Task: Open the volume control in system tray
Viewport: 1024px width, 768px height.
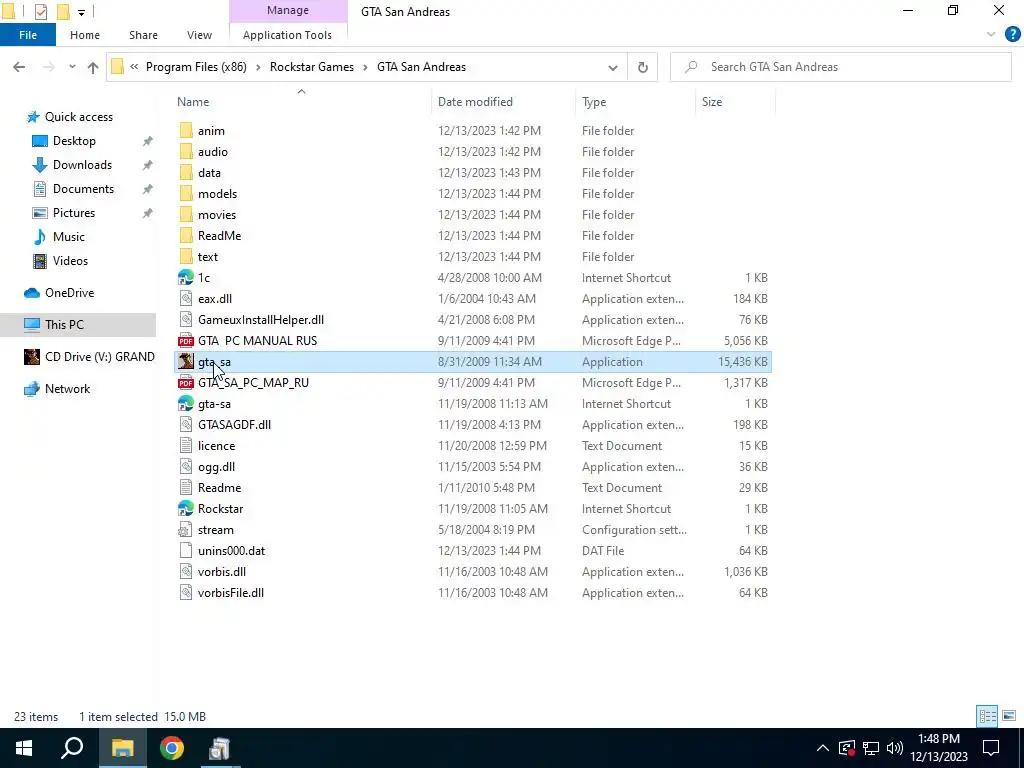Action: (895, 748)
